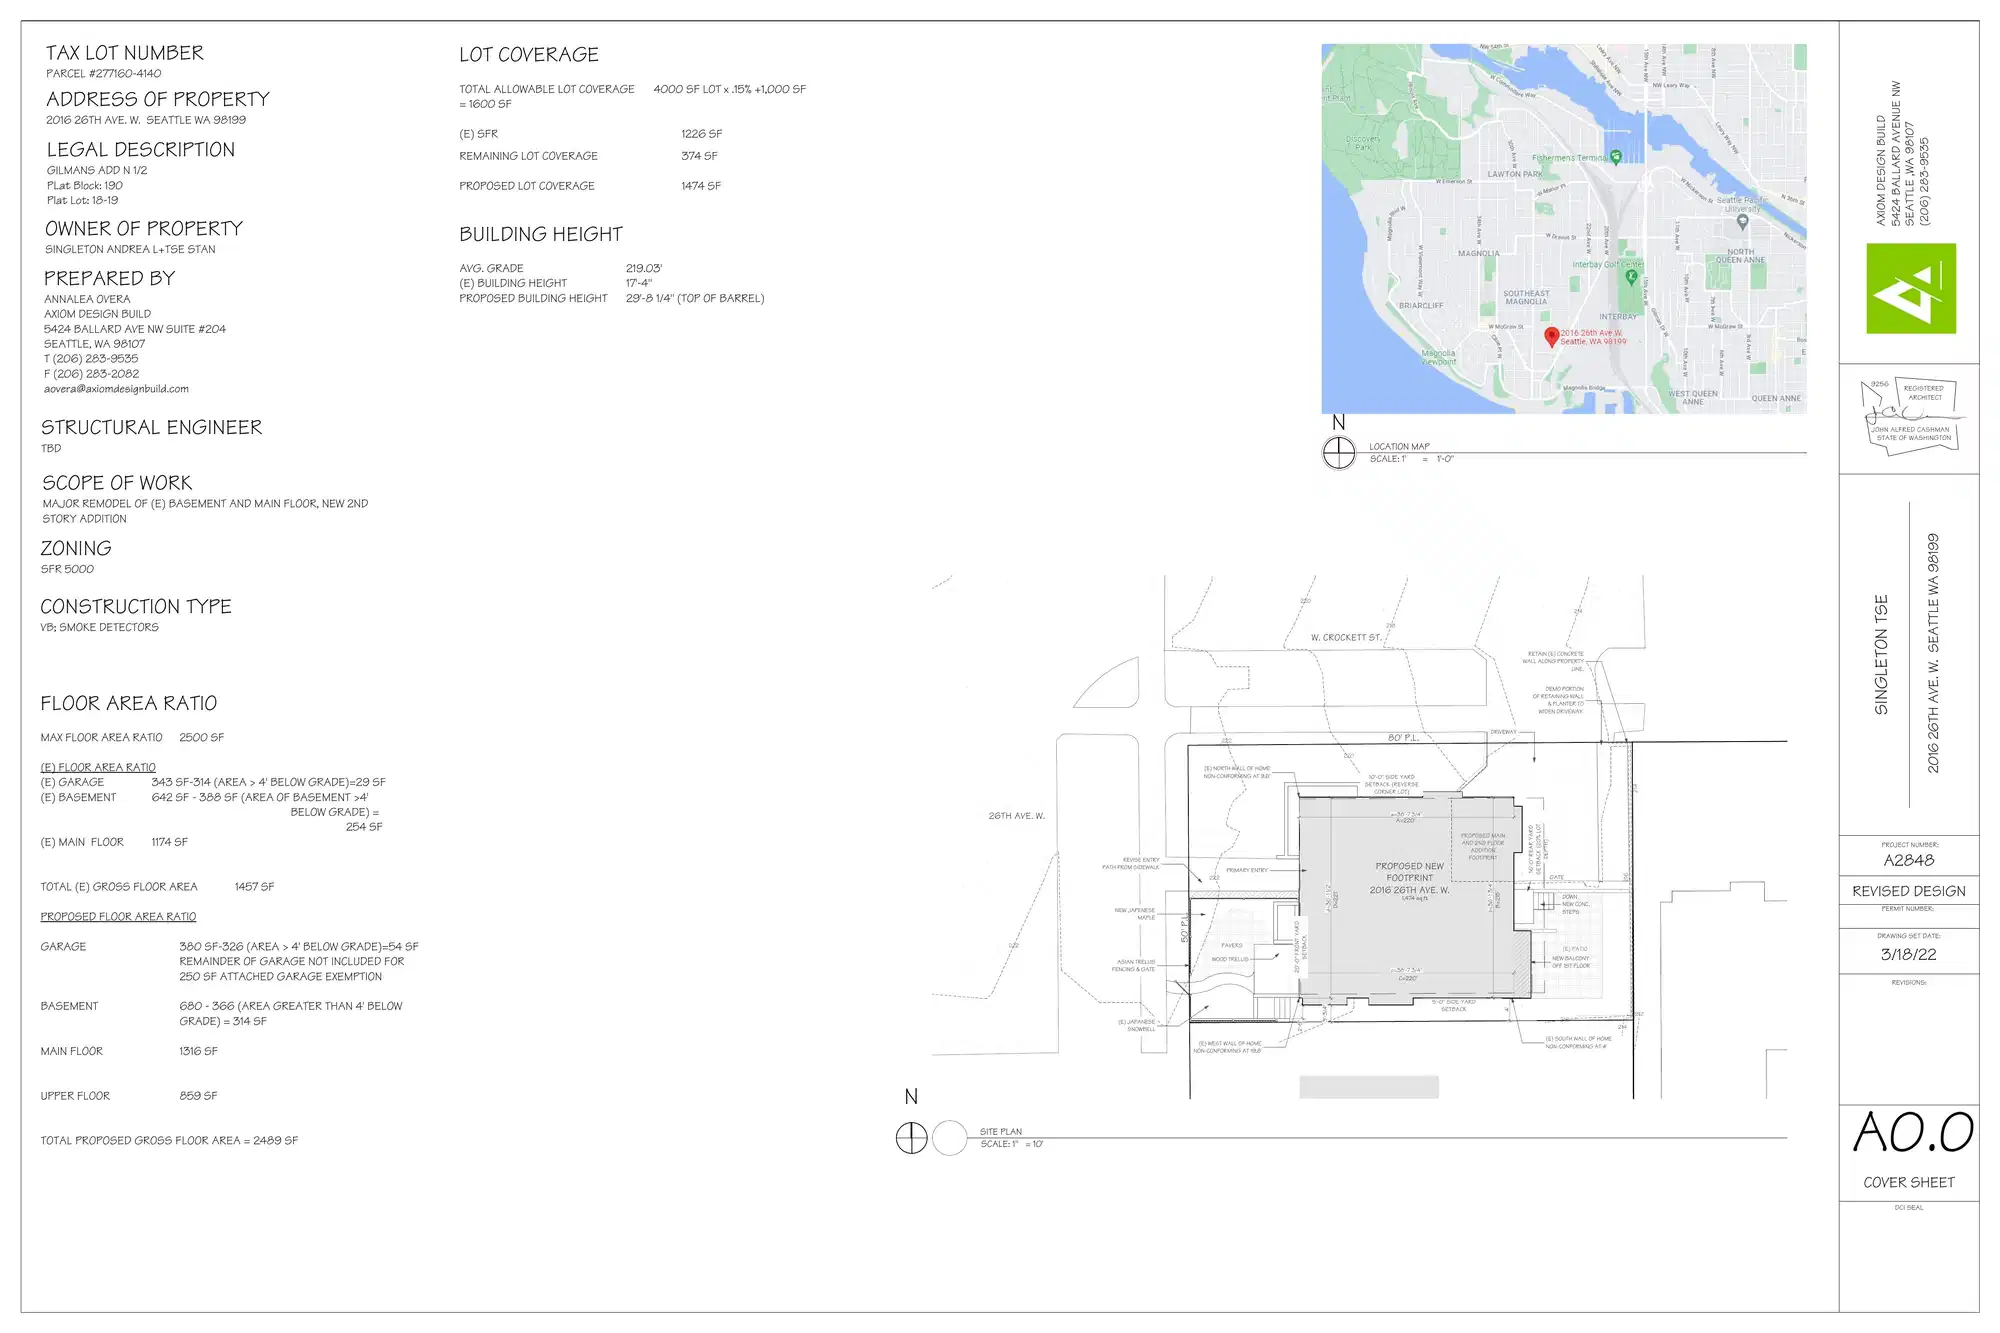This screenshot has width=2000, height=1333.
Task: Click the location map image
Action: 1564,229
